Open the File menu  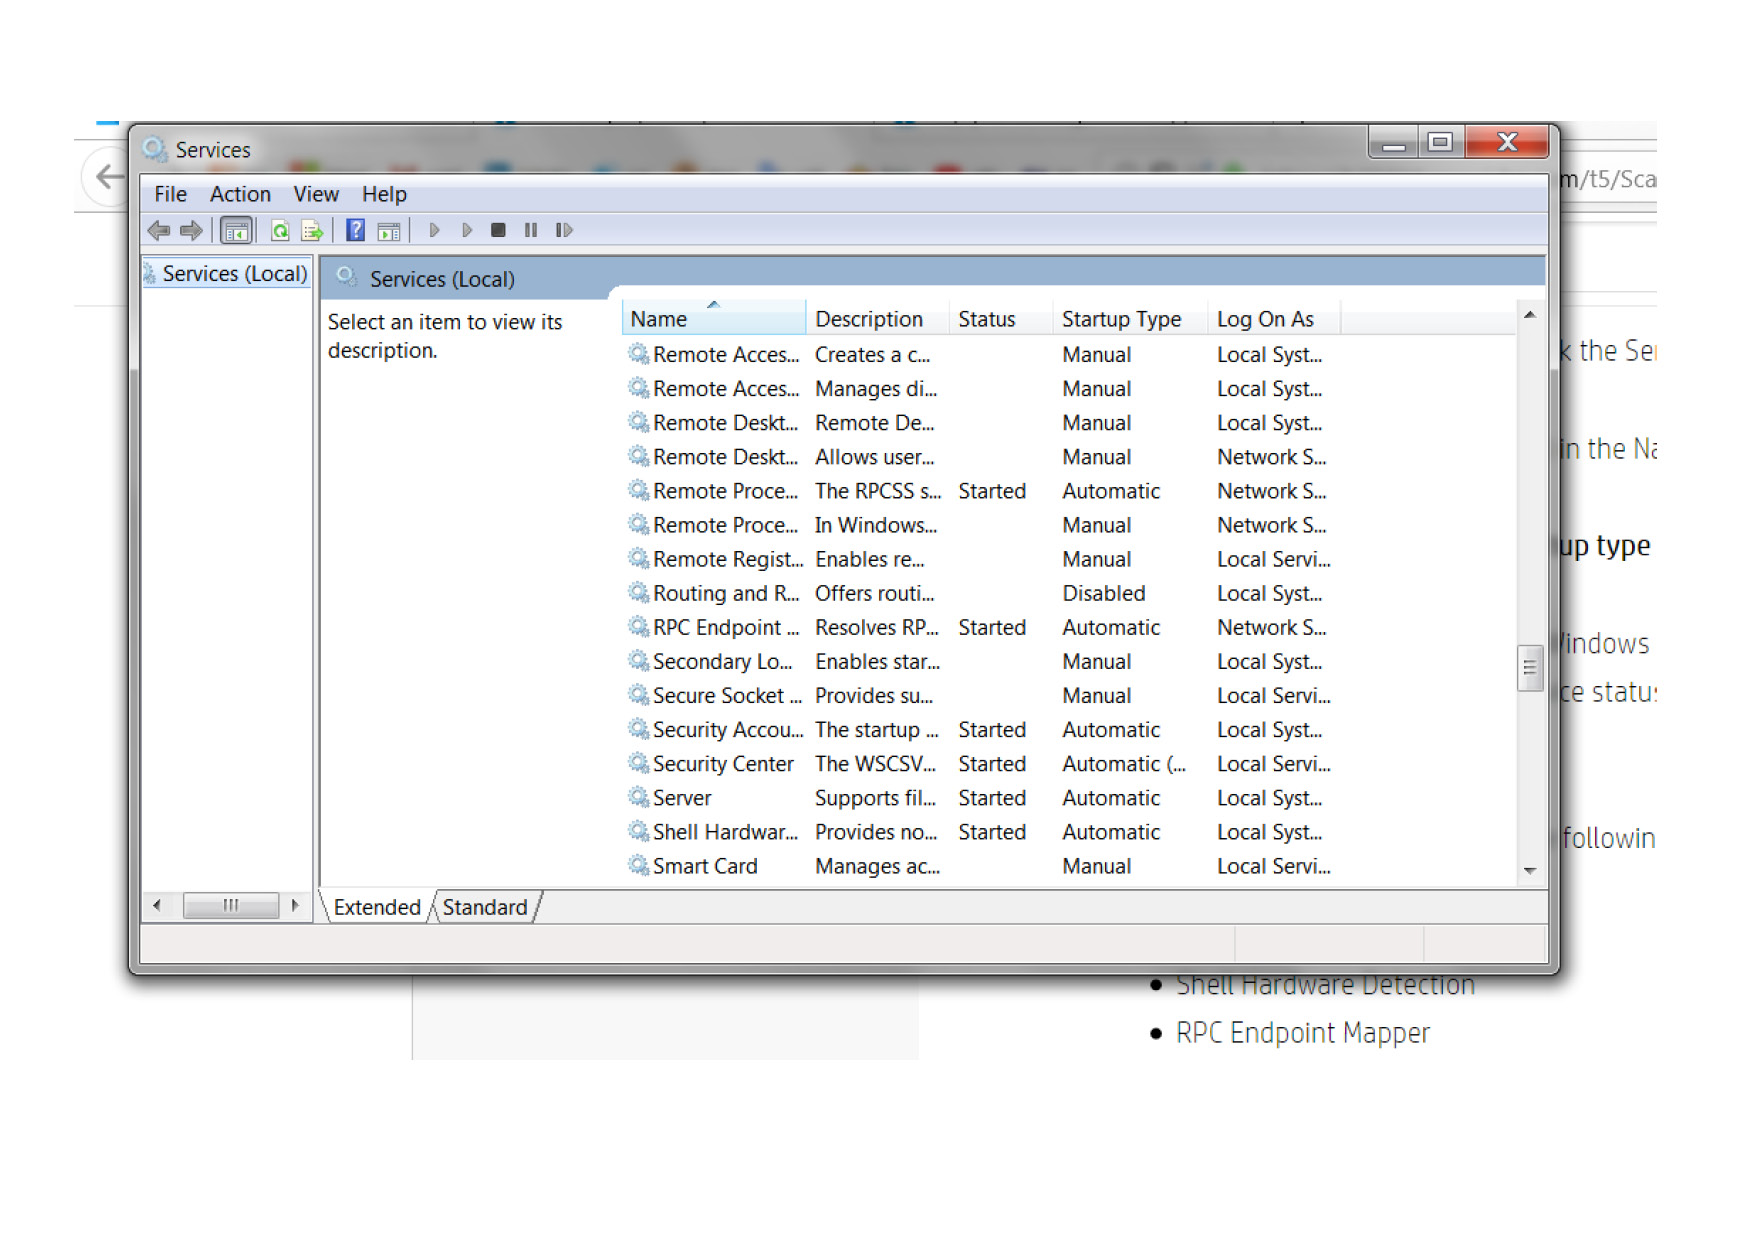[x=170, y=194]
